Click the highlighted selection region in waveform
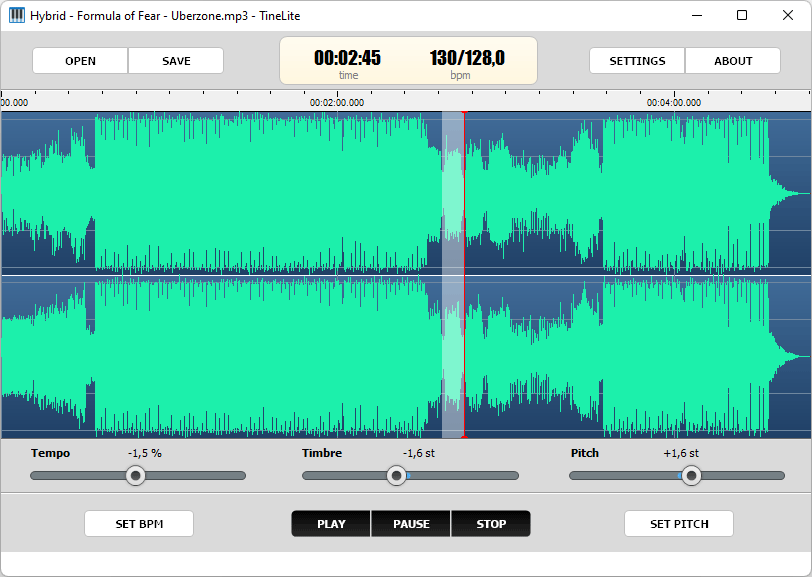 [453, 275]
